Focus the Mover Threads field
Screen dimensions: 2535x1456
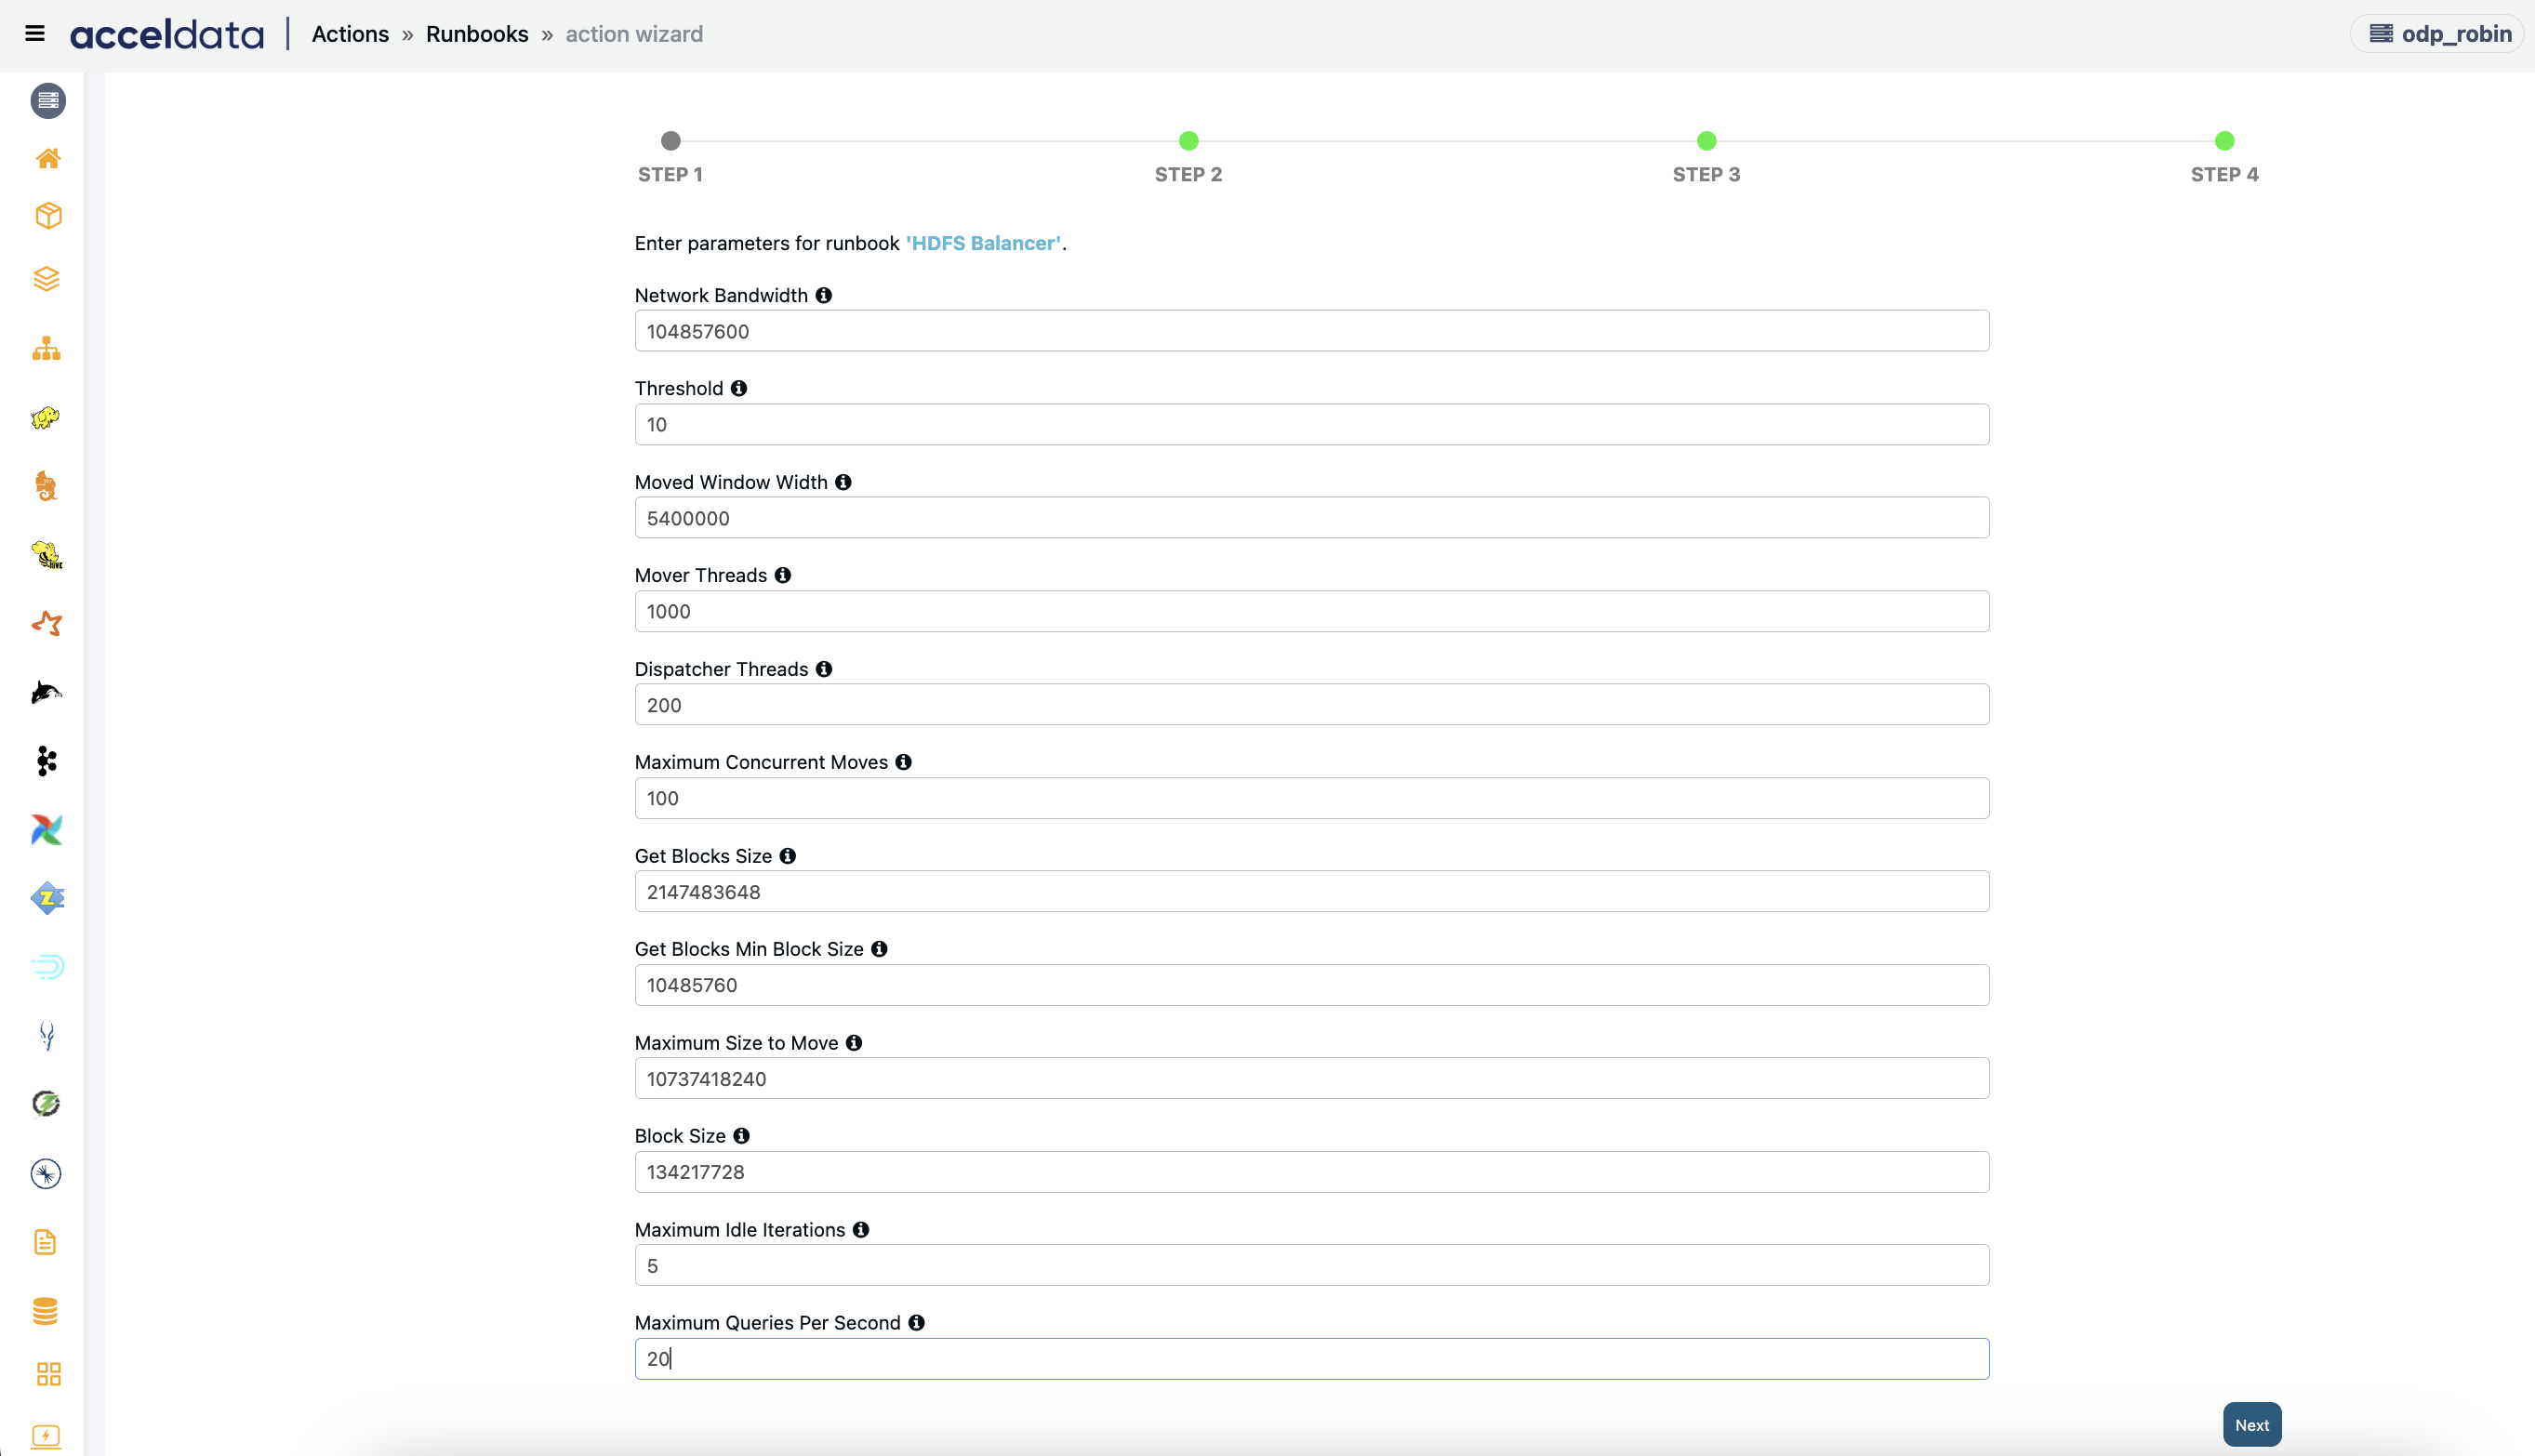(x=1312, y=611)
